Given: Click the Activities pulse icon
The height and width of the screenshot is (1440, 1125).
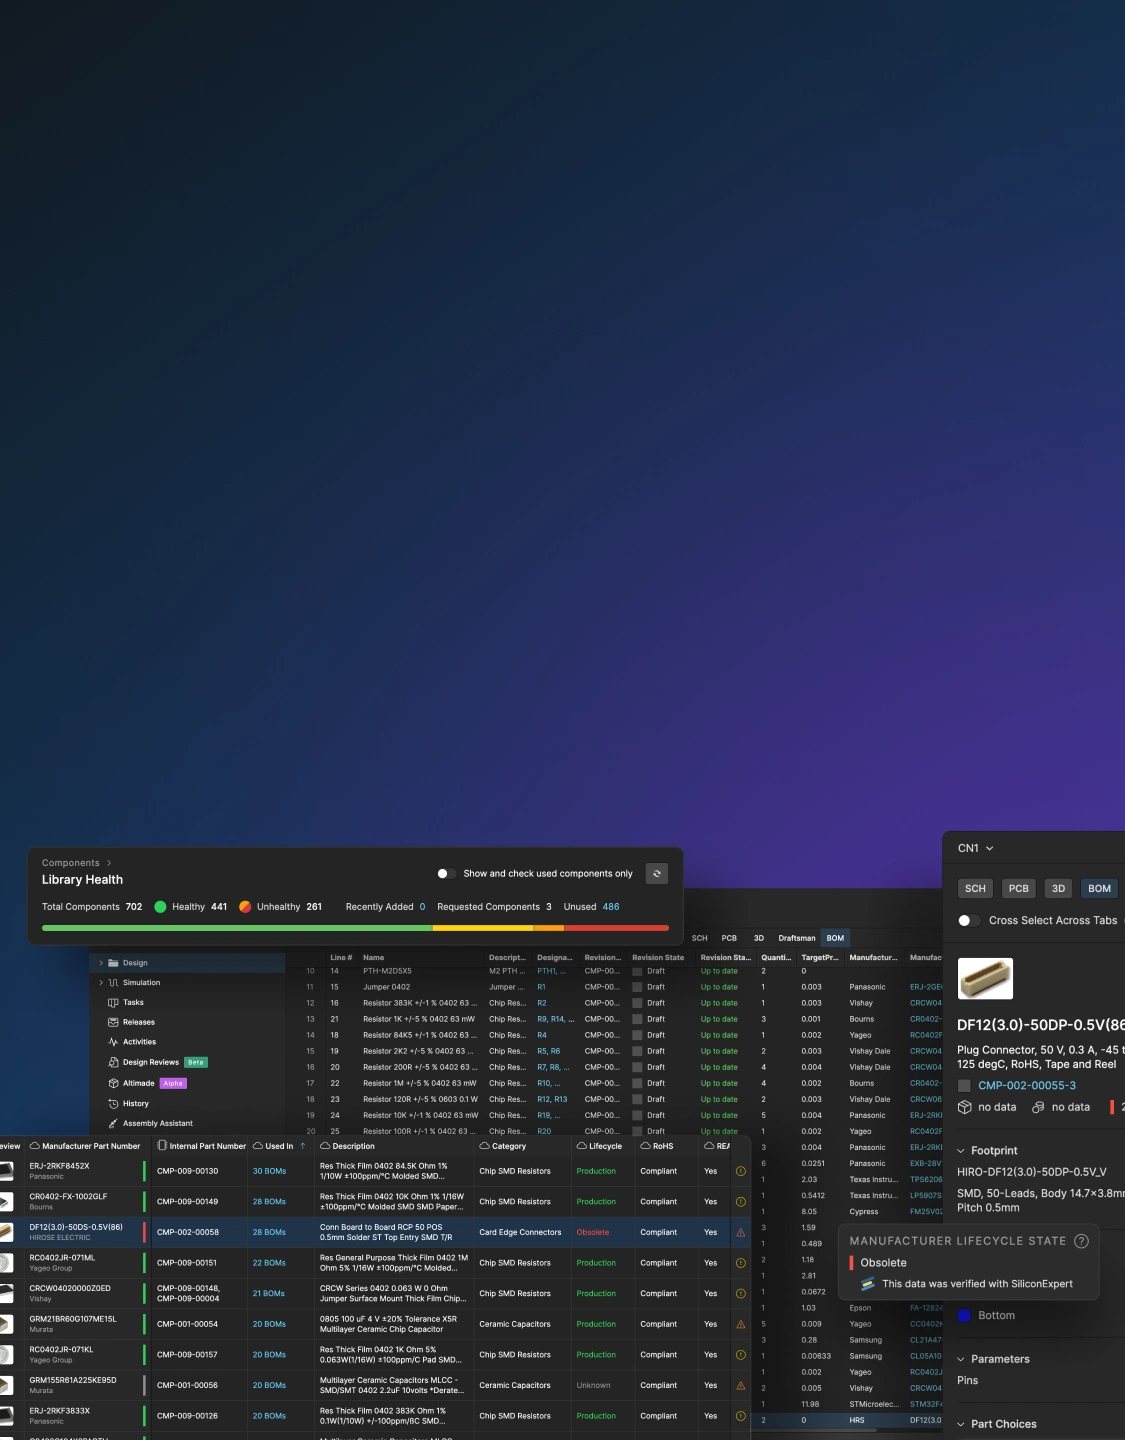Looking at the screenshot, I should pyautogui.click(x=113, y=1042).
